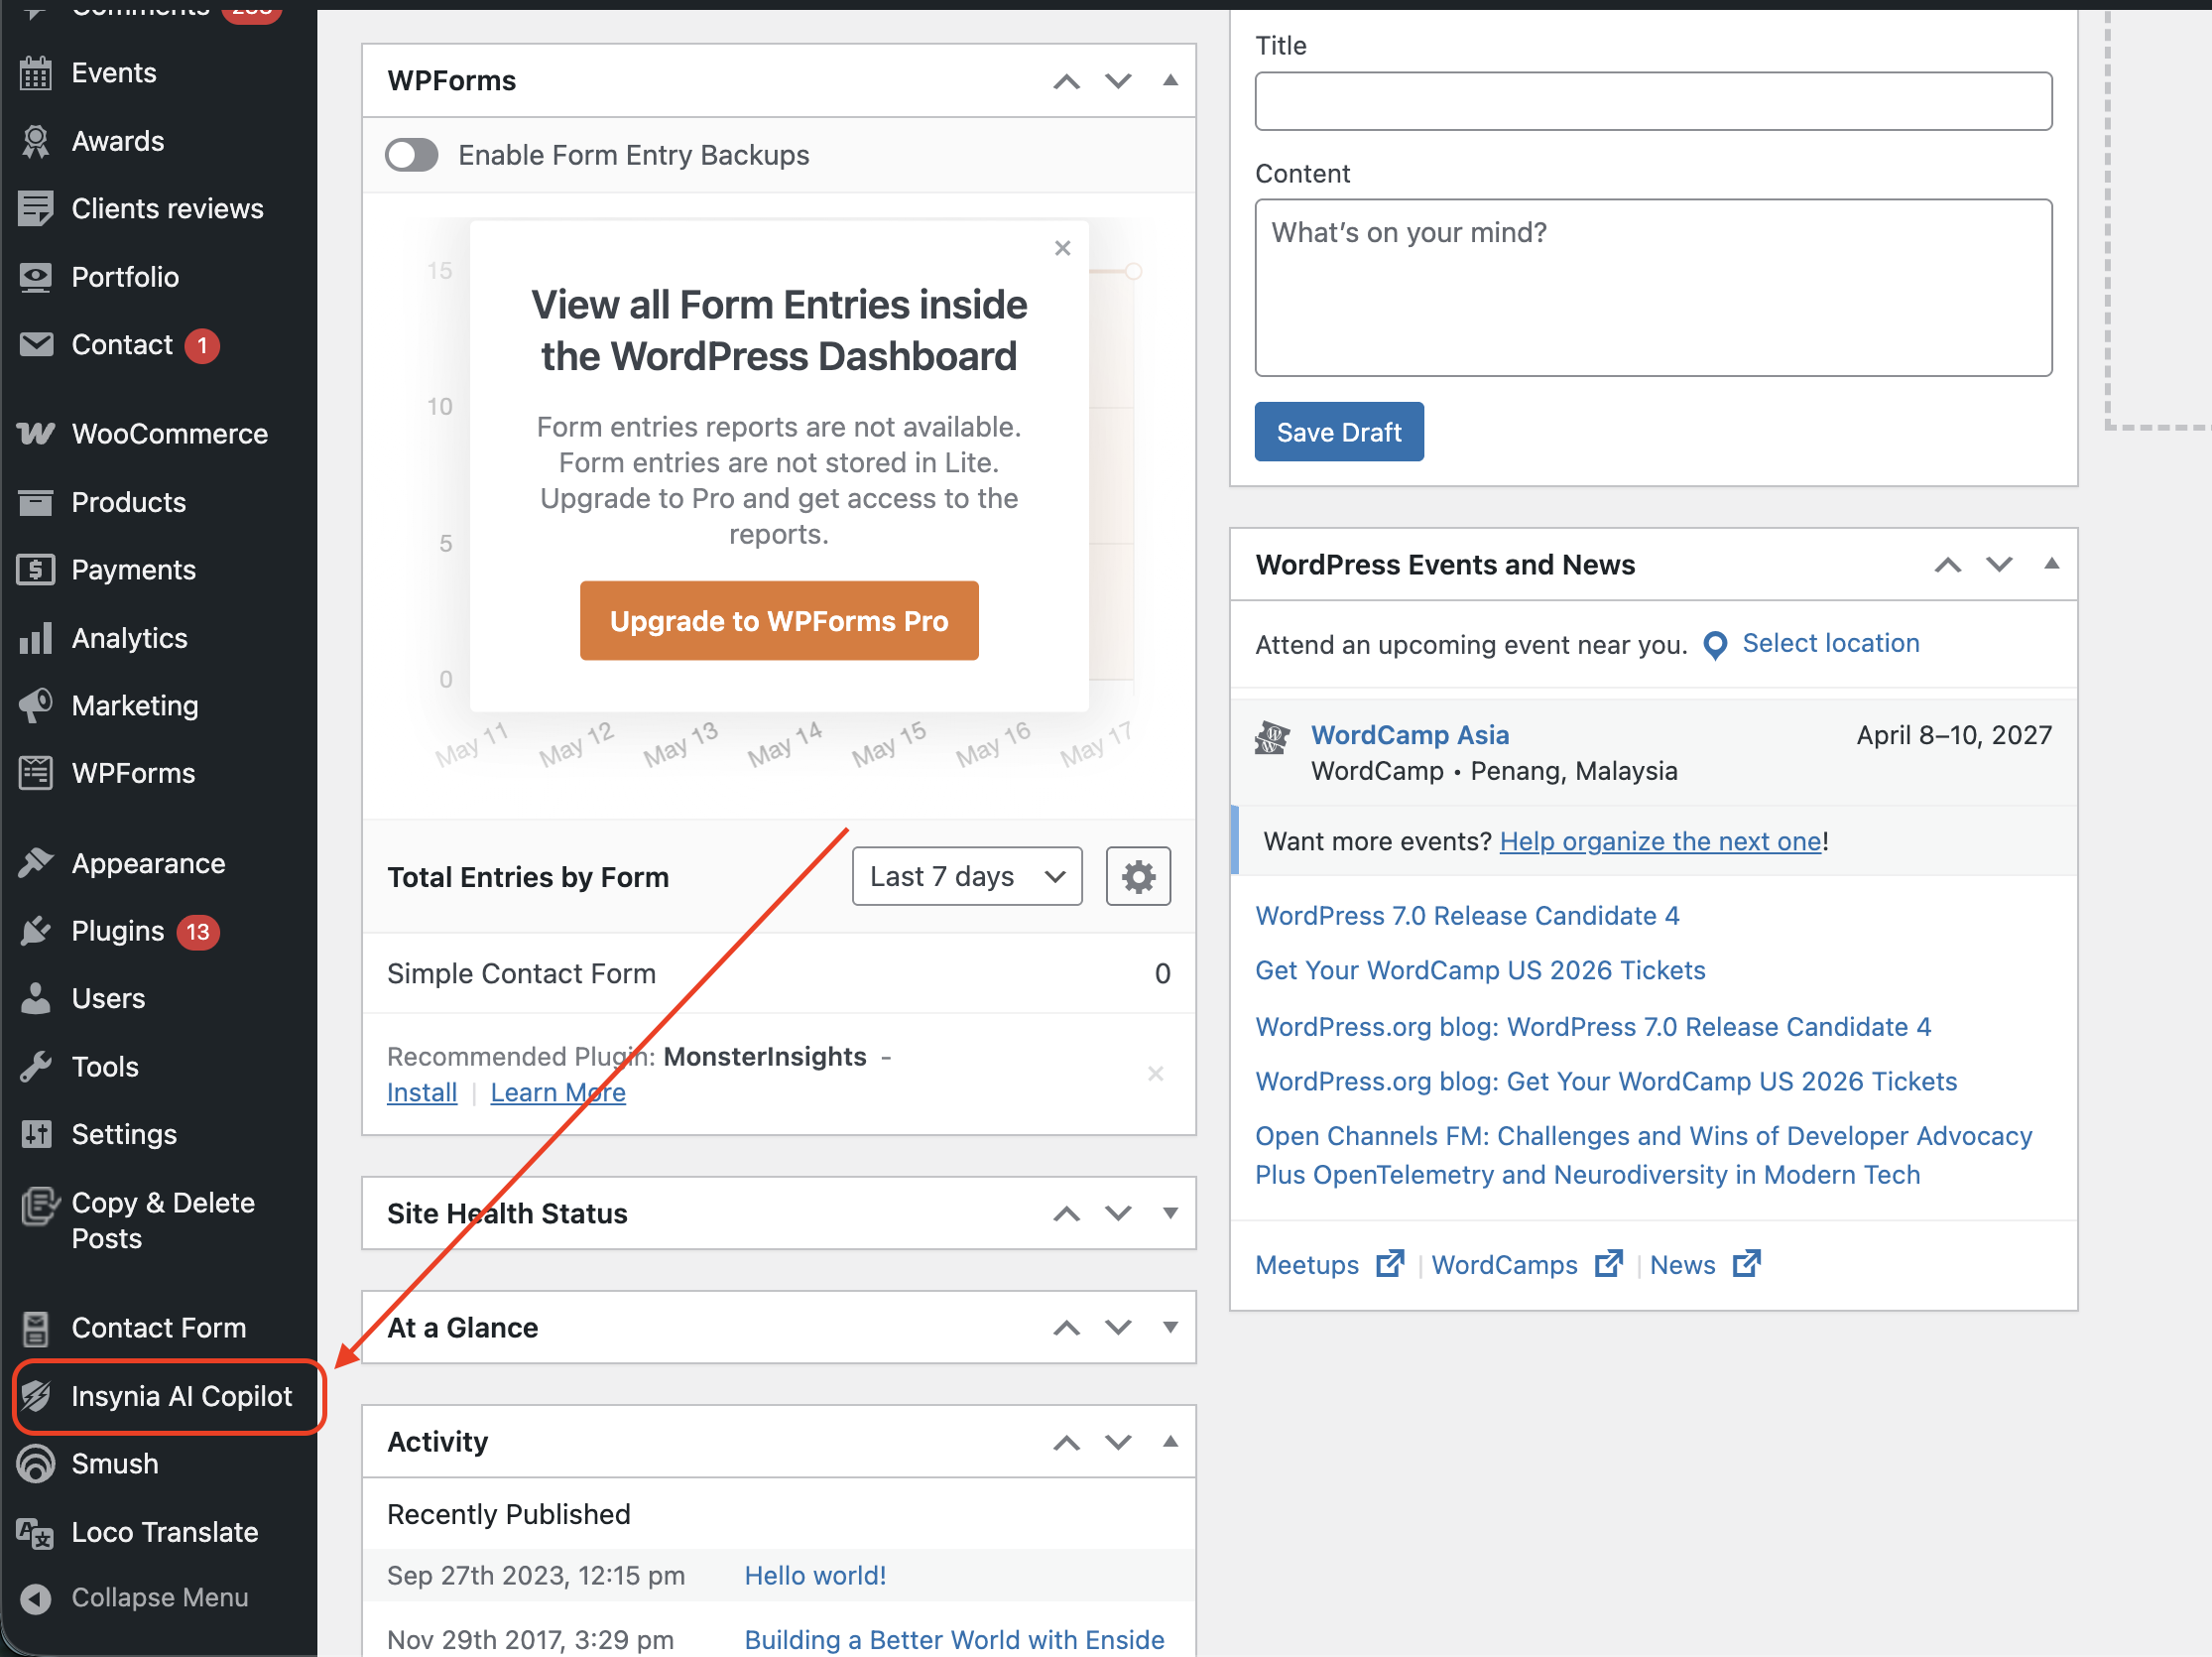Click into the Title input field
The image size is (2212, 1657).
(x=1653, y=101)
